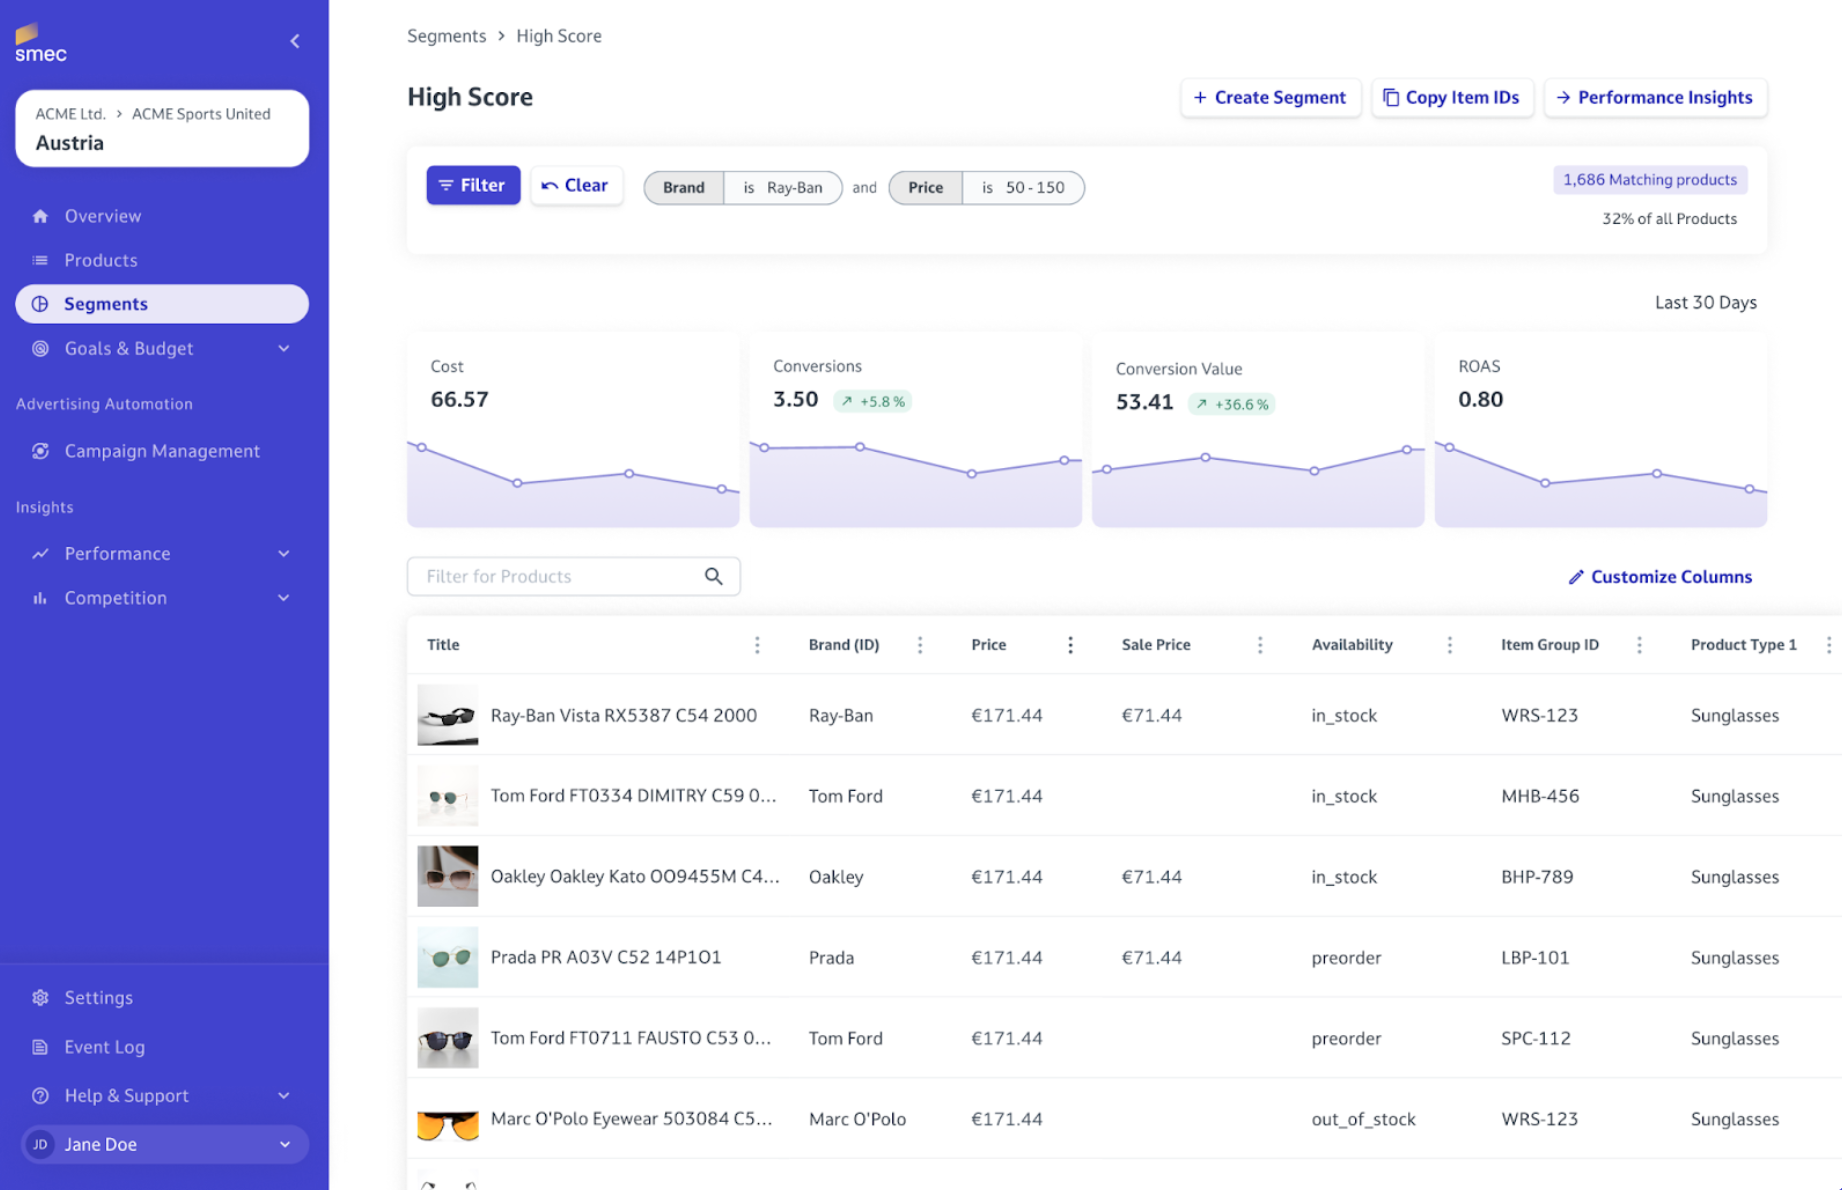Click the search magnifier icon in product filter
The height and width of the screenshot is (1190, 1842).
(713, 576)
